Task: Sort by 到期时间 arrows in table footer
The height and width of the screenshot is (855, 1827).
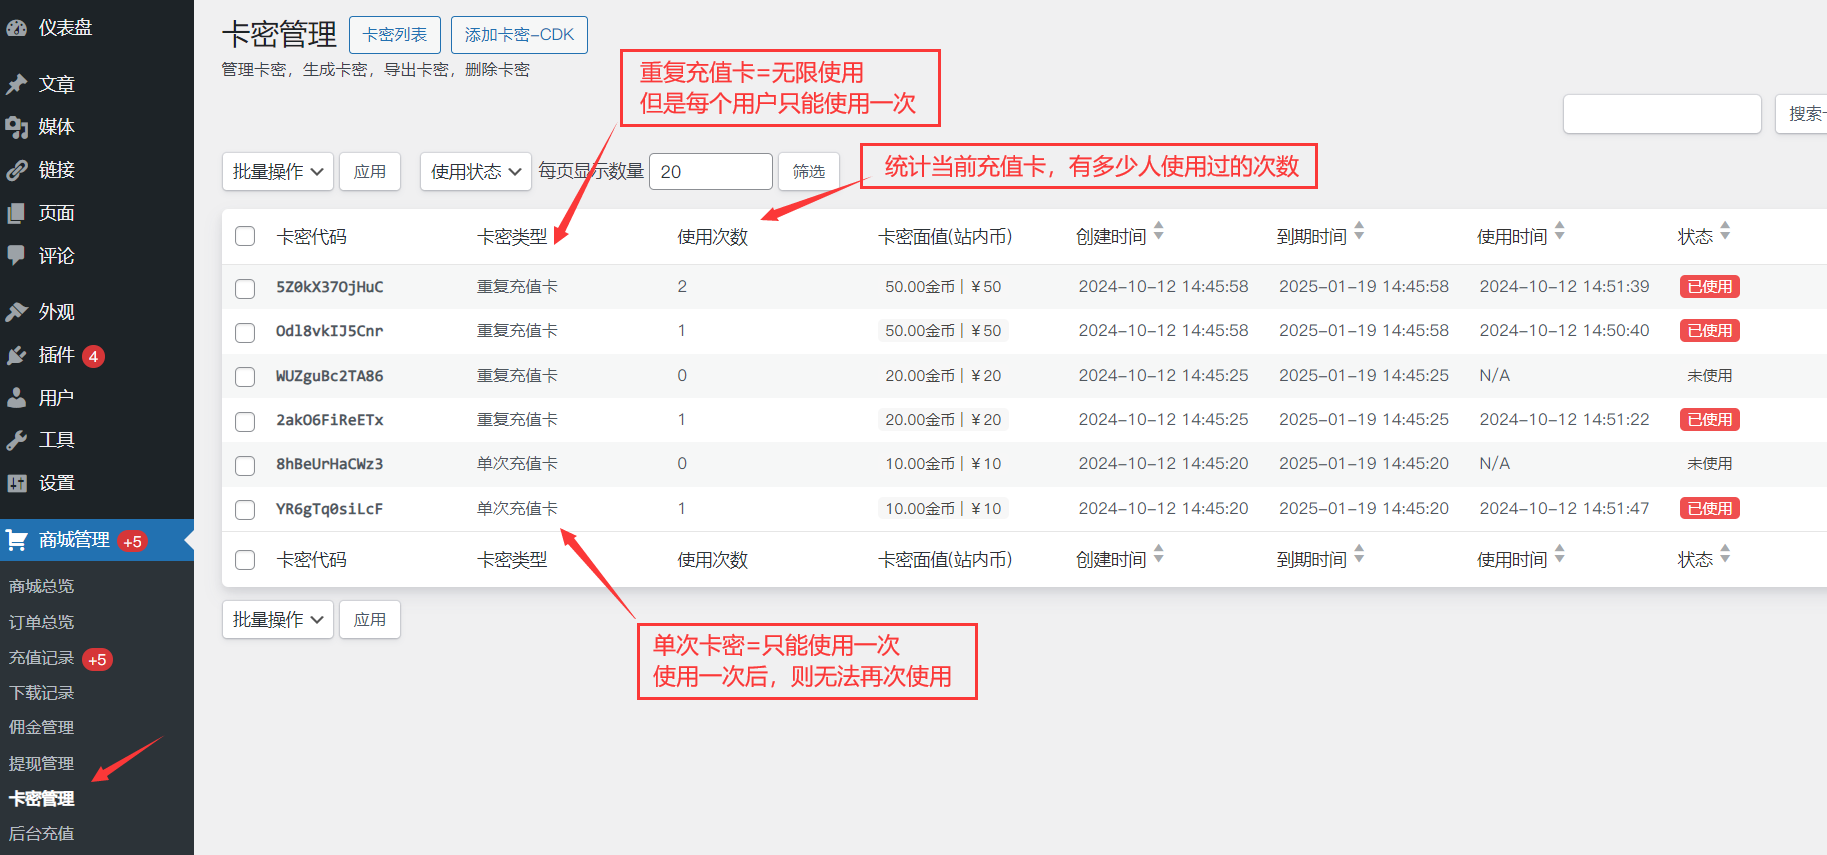Action: coord(1359,554)
